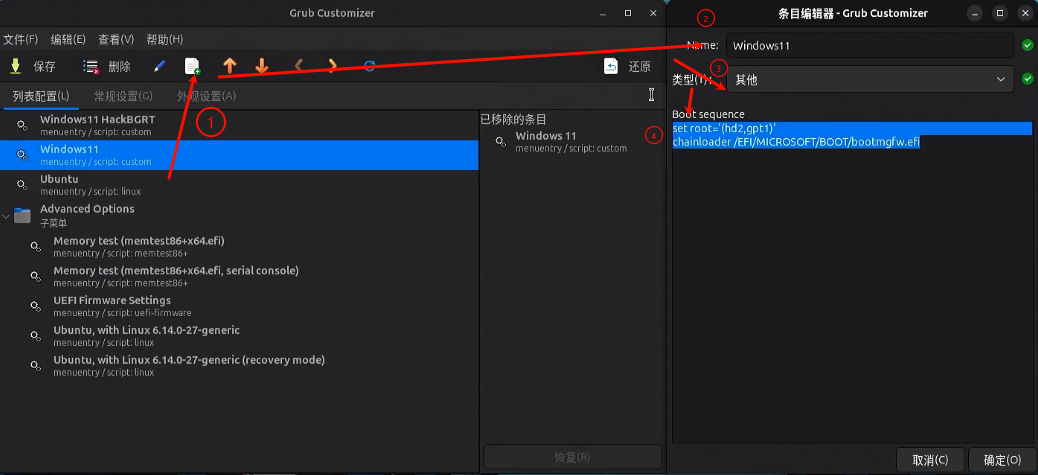Screen dimensions: 1038x475
Task: Click the blue reload icon in toolbar
Action: tap(370, 67)
